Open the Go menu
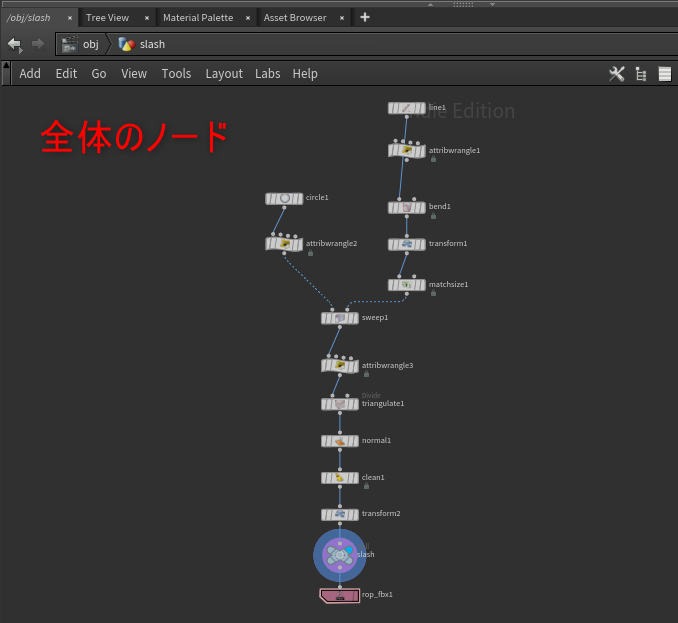Viewport: 678px width, 623px height. pyautogui.click(x=99, y=73)
